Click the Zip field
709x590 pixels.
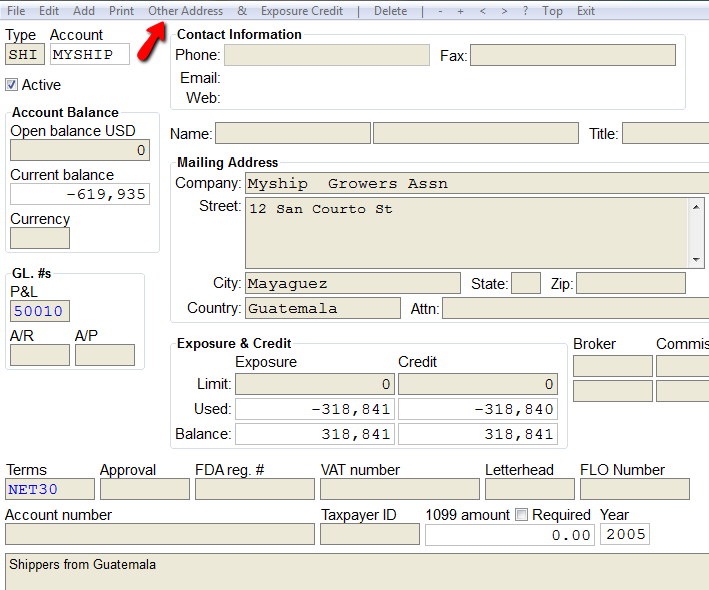point(631,283)
